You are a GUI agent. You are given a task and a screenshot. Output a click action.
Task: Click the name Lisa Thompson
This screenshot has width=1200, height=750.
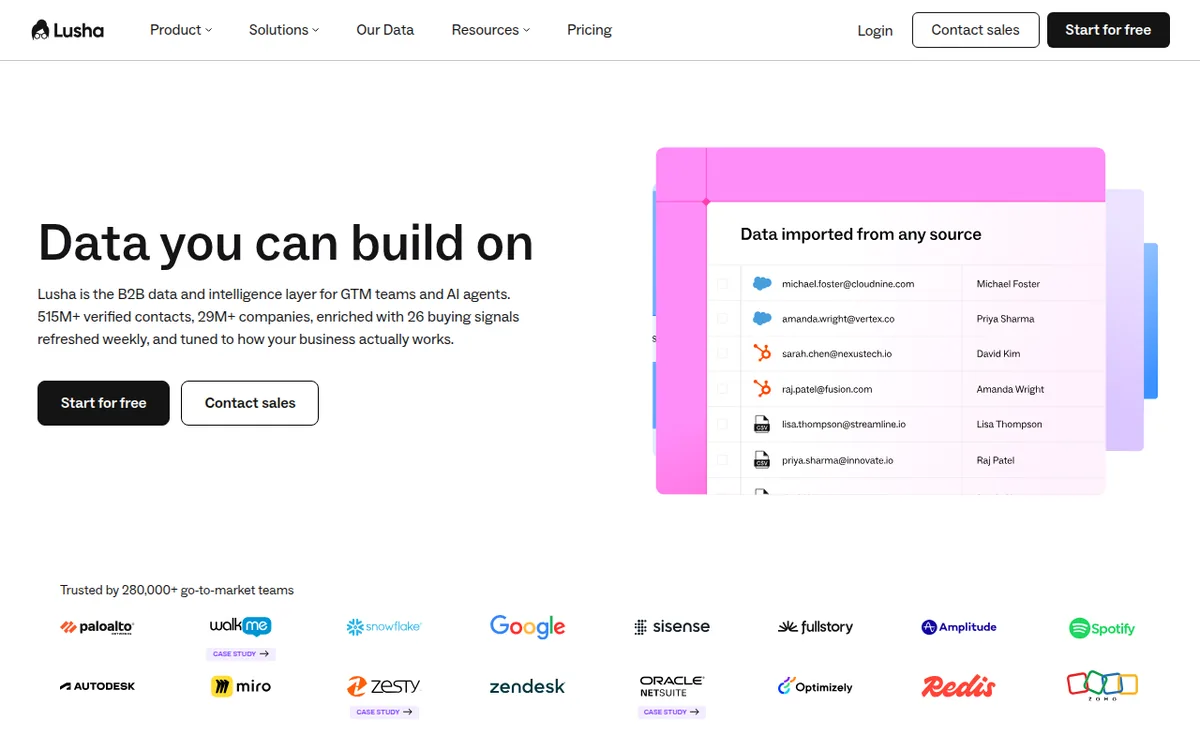pos(1009,424)
